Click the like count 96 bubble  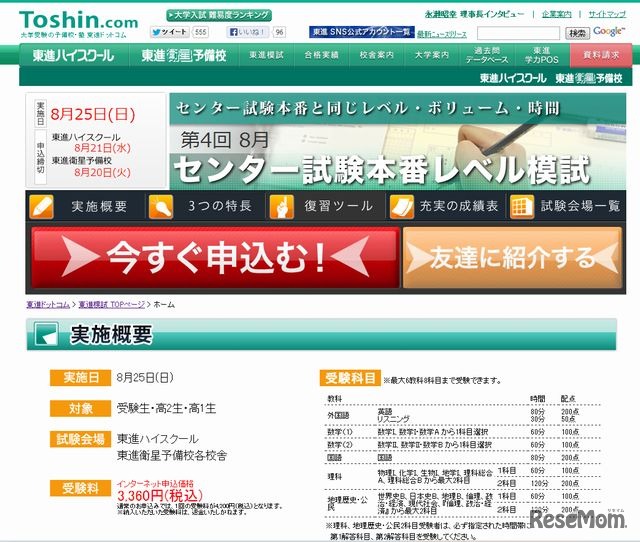pyautogui.click(x=279, y=32)
